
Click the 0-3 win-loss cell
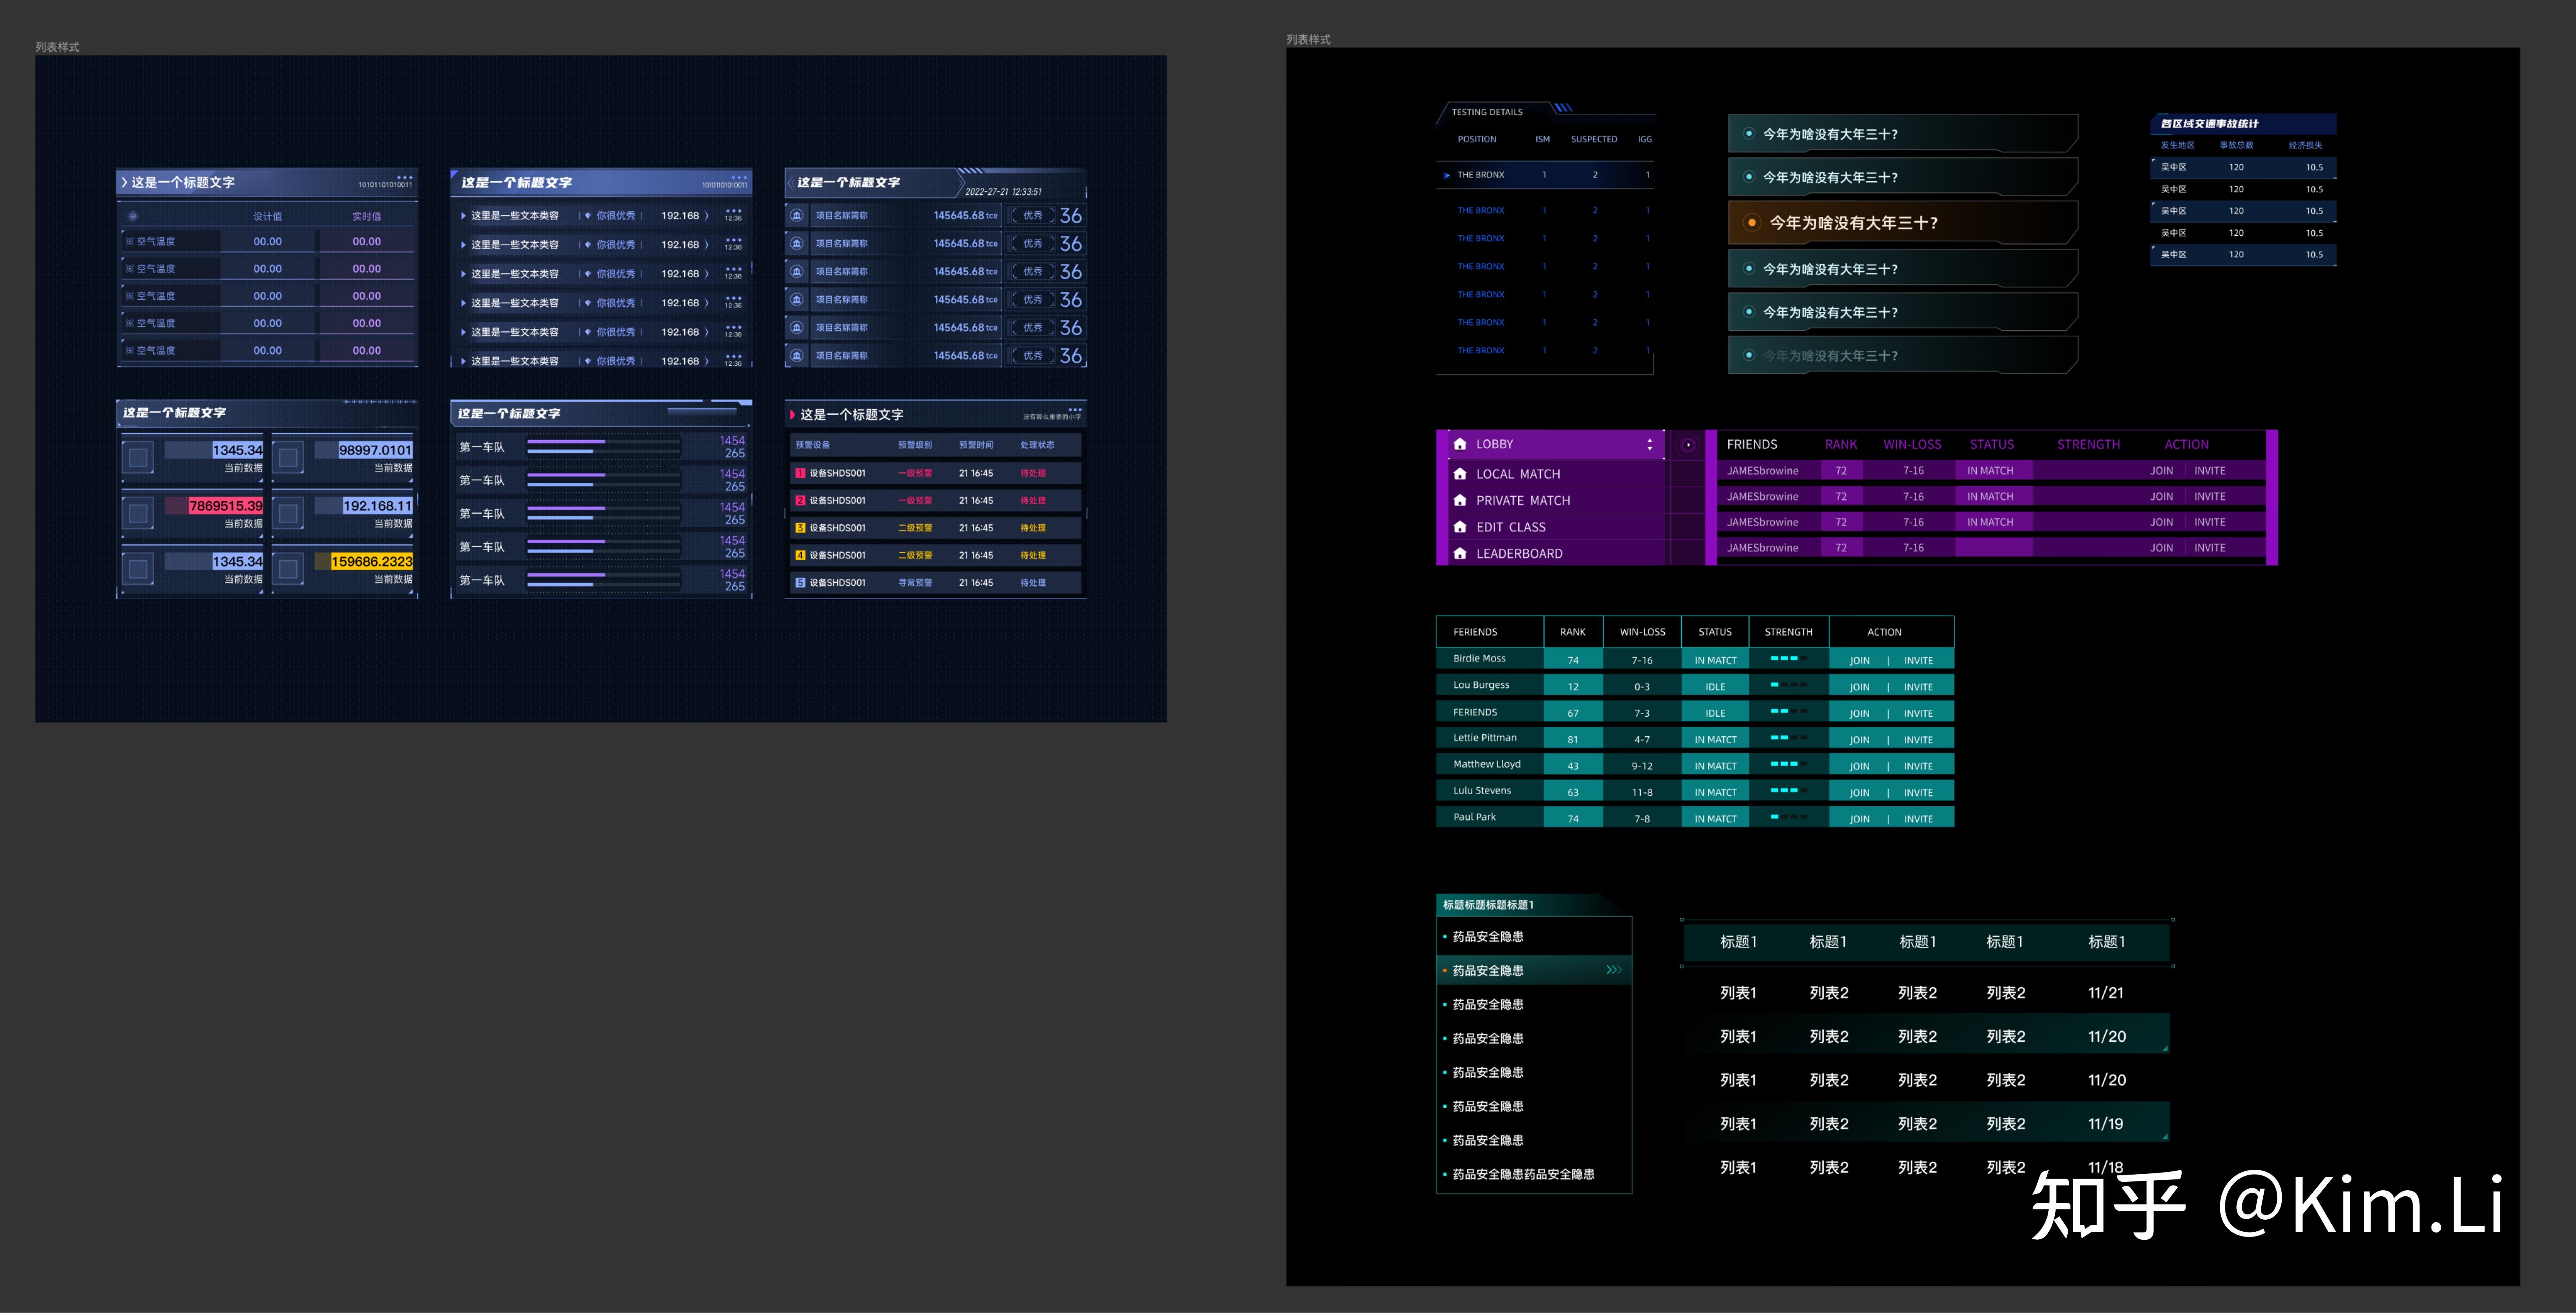point(1642,687)
